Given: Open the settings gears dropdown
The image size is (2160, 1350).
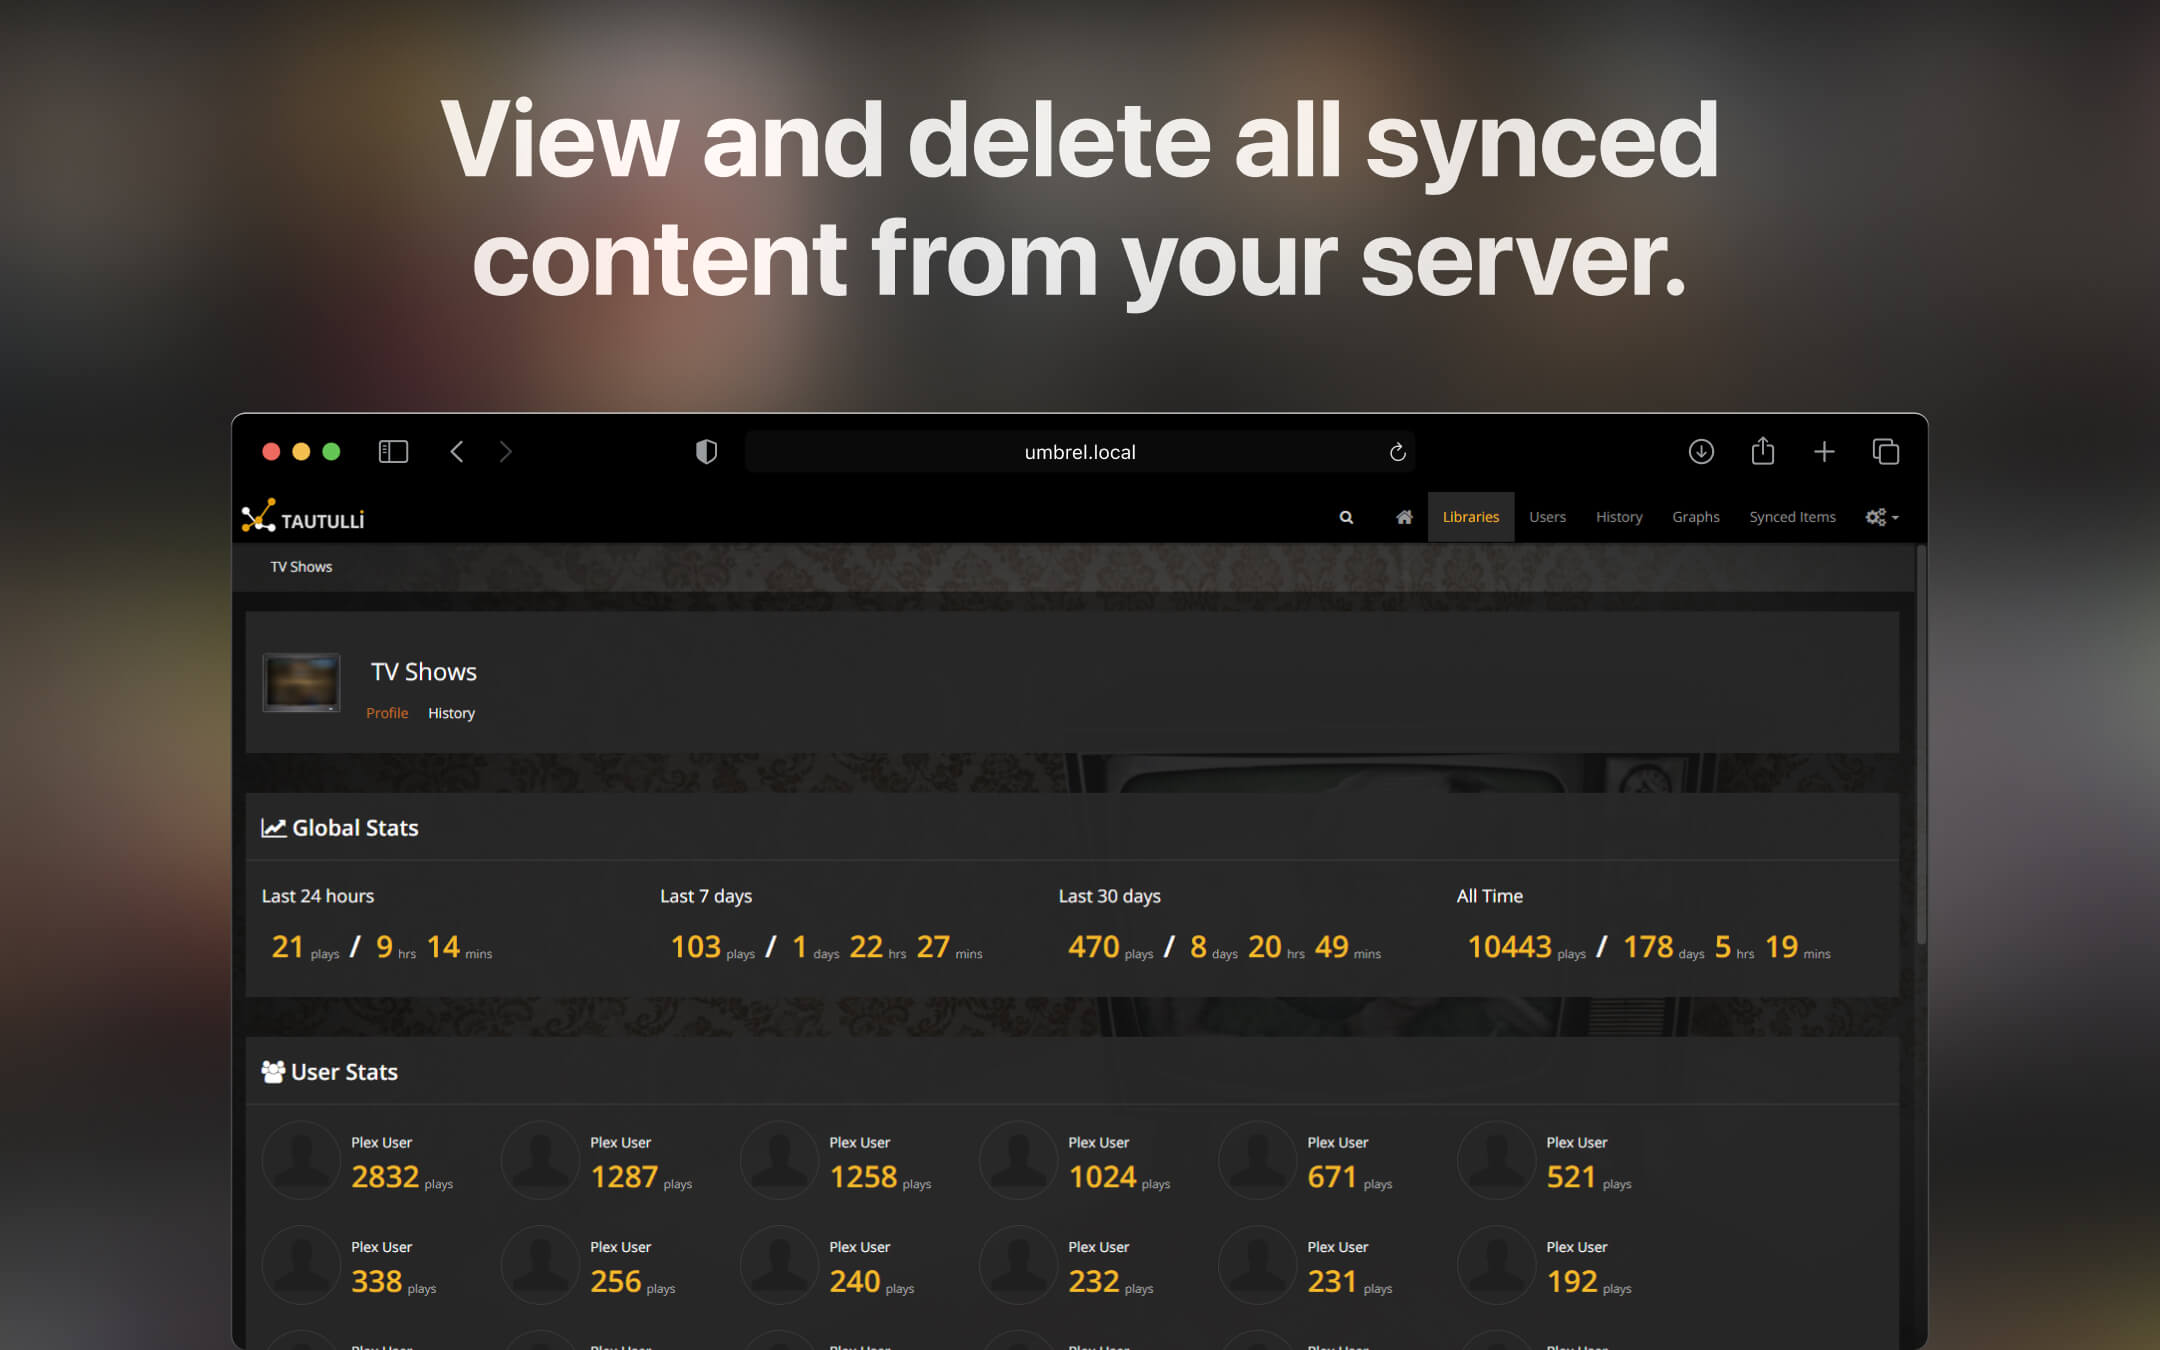Looking at the screenshot, I should (x=1881, y=517).
